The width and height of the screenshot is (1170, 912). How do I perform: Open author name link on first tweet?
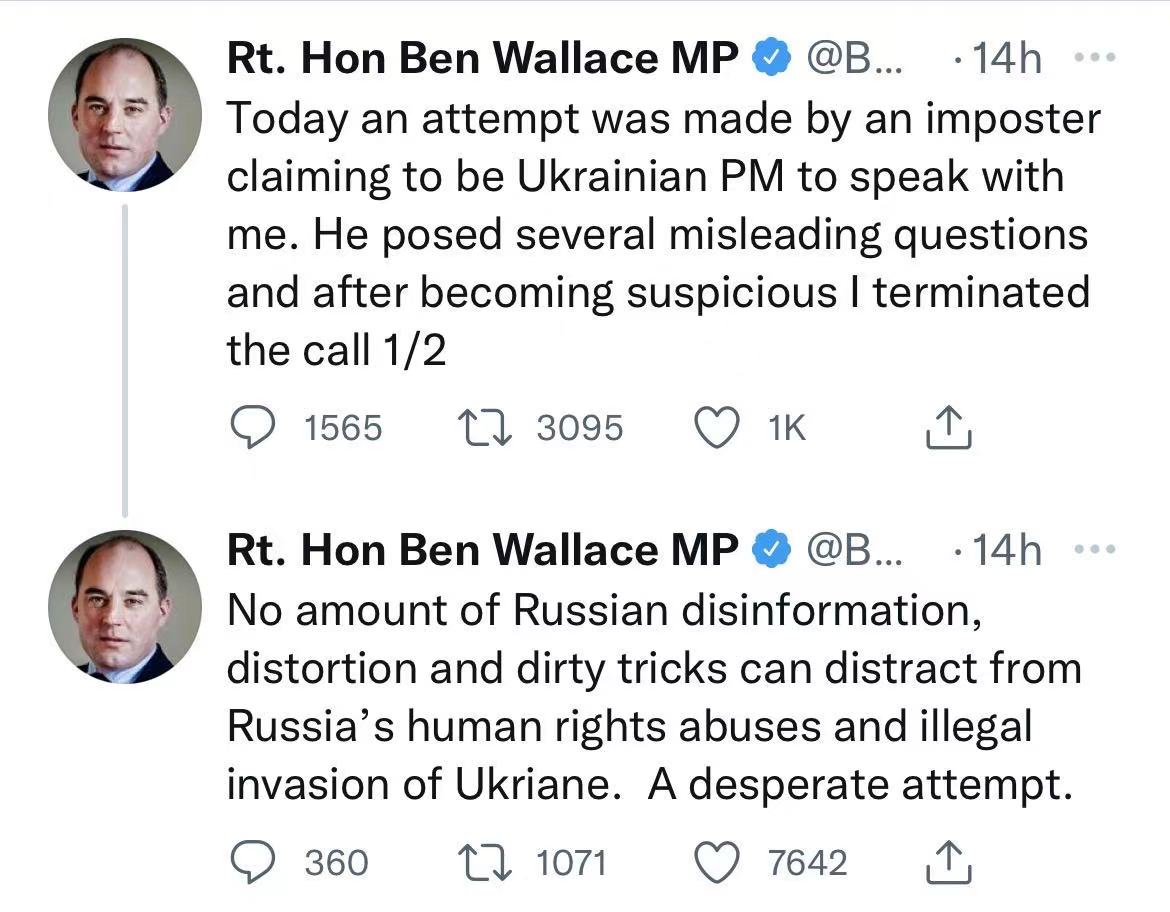pos(482,60)
